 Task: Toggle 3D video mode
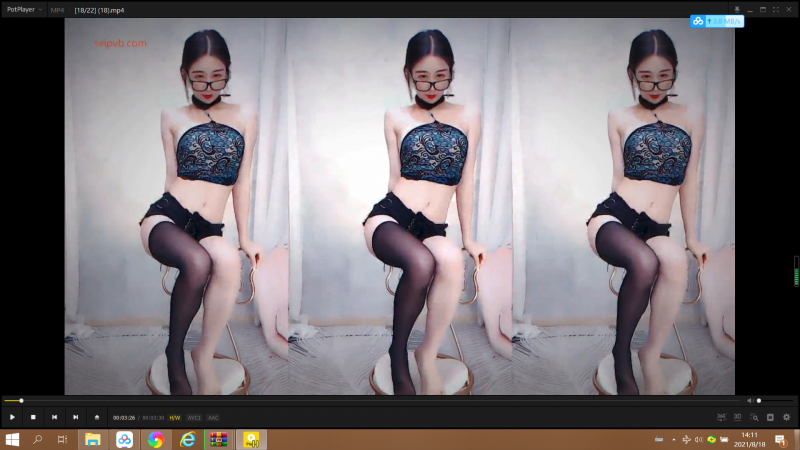click(737, 417)
